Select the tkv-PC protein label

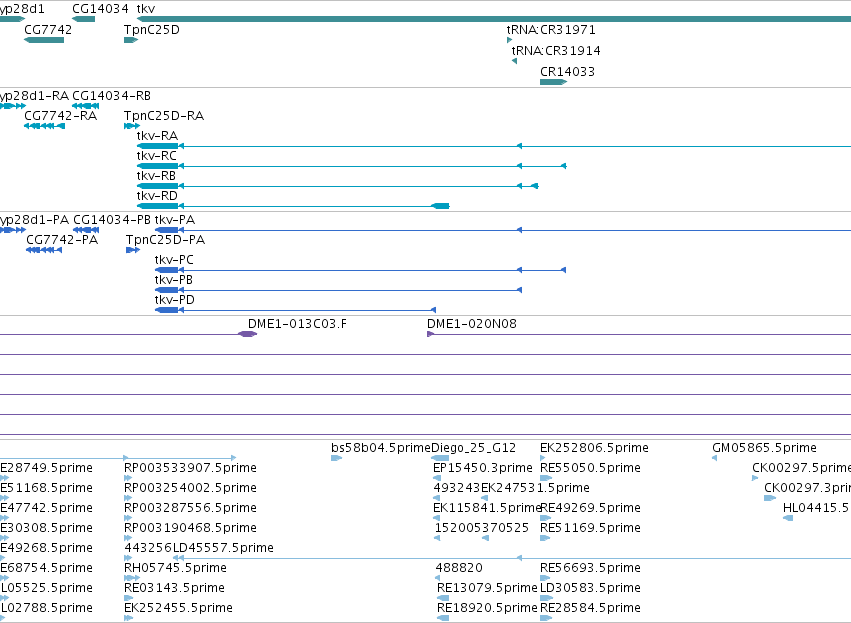[174, 260]
